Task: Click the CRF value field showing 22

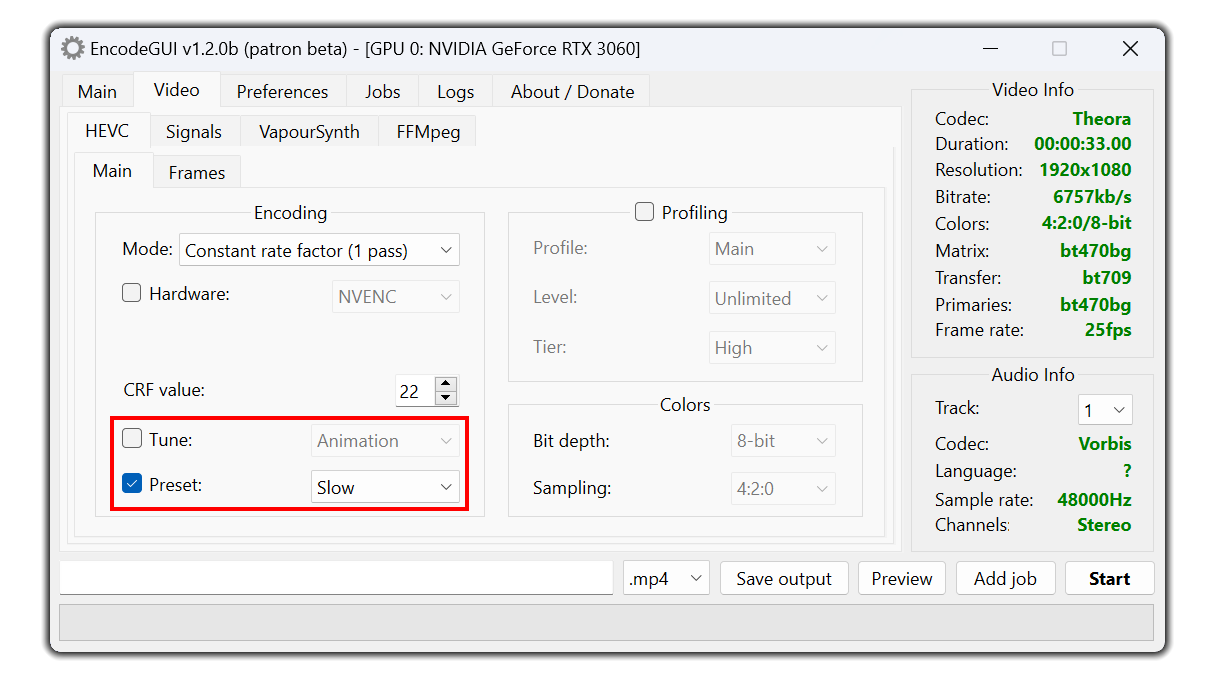Action: point(415,391)
